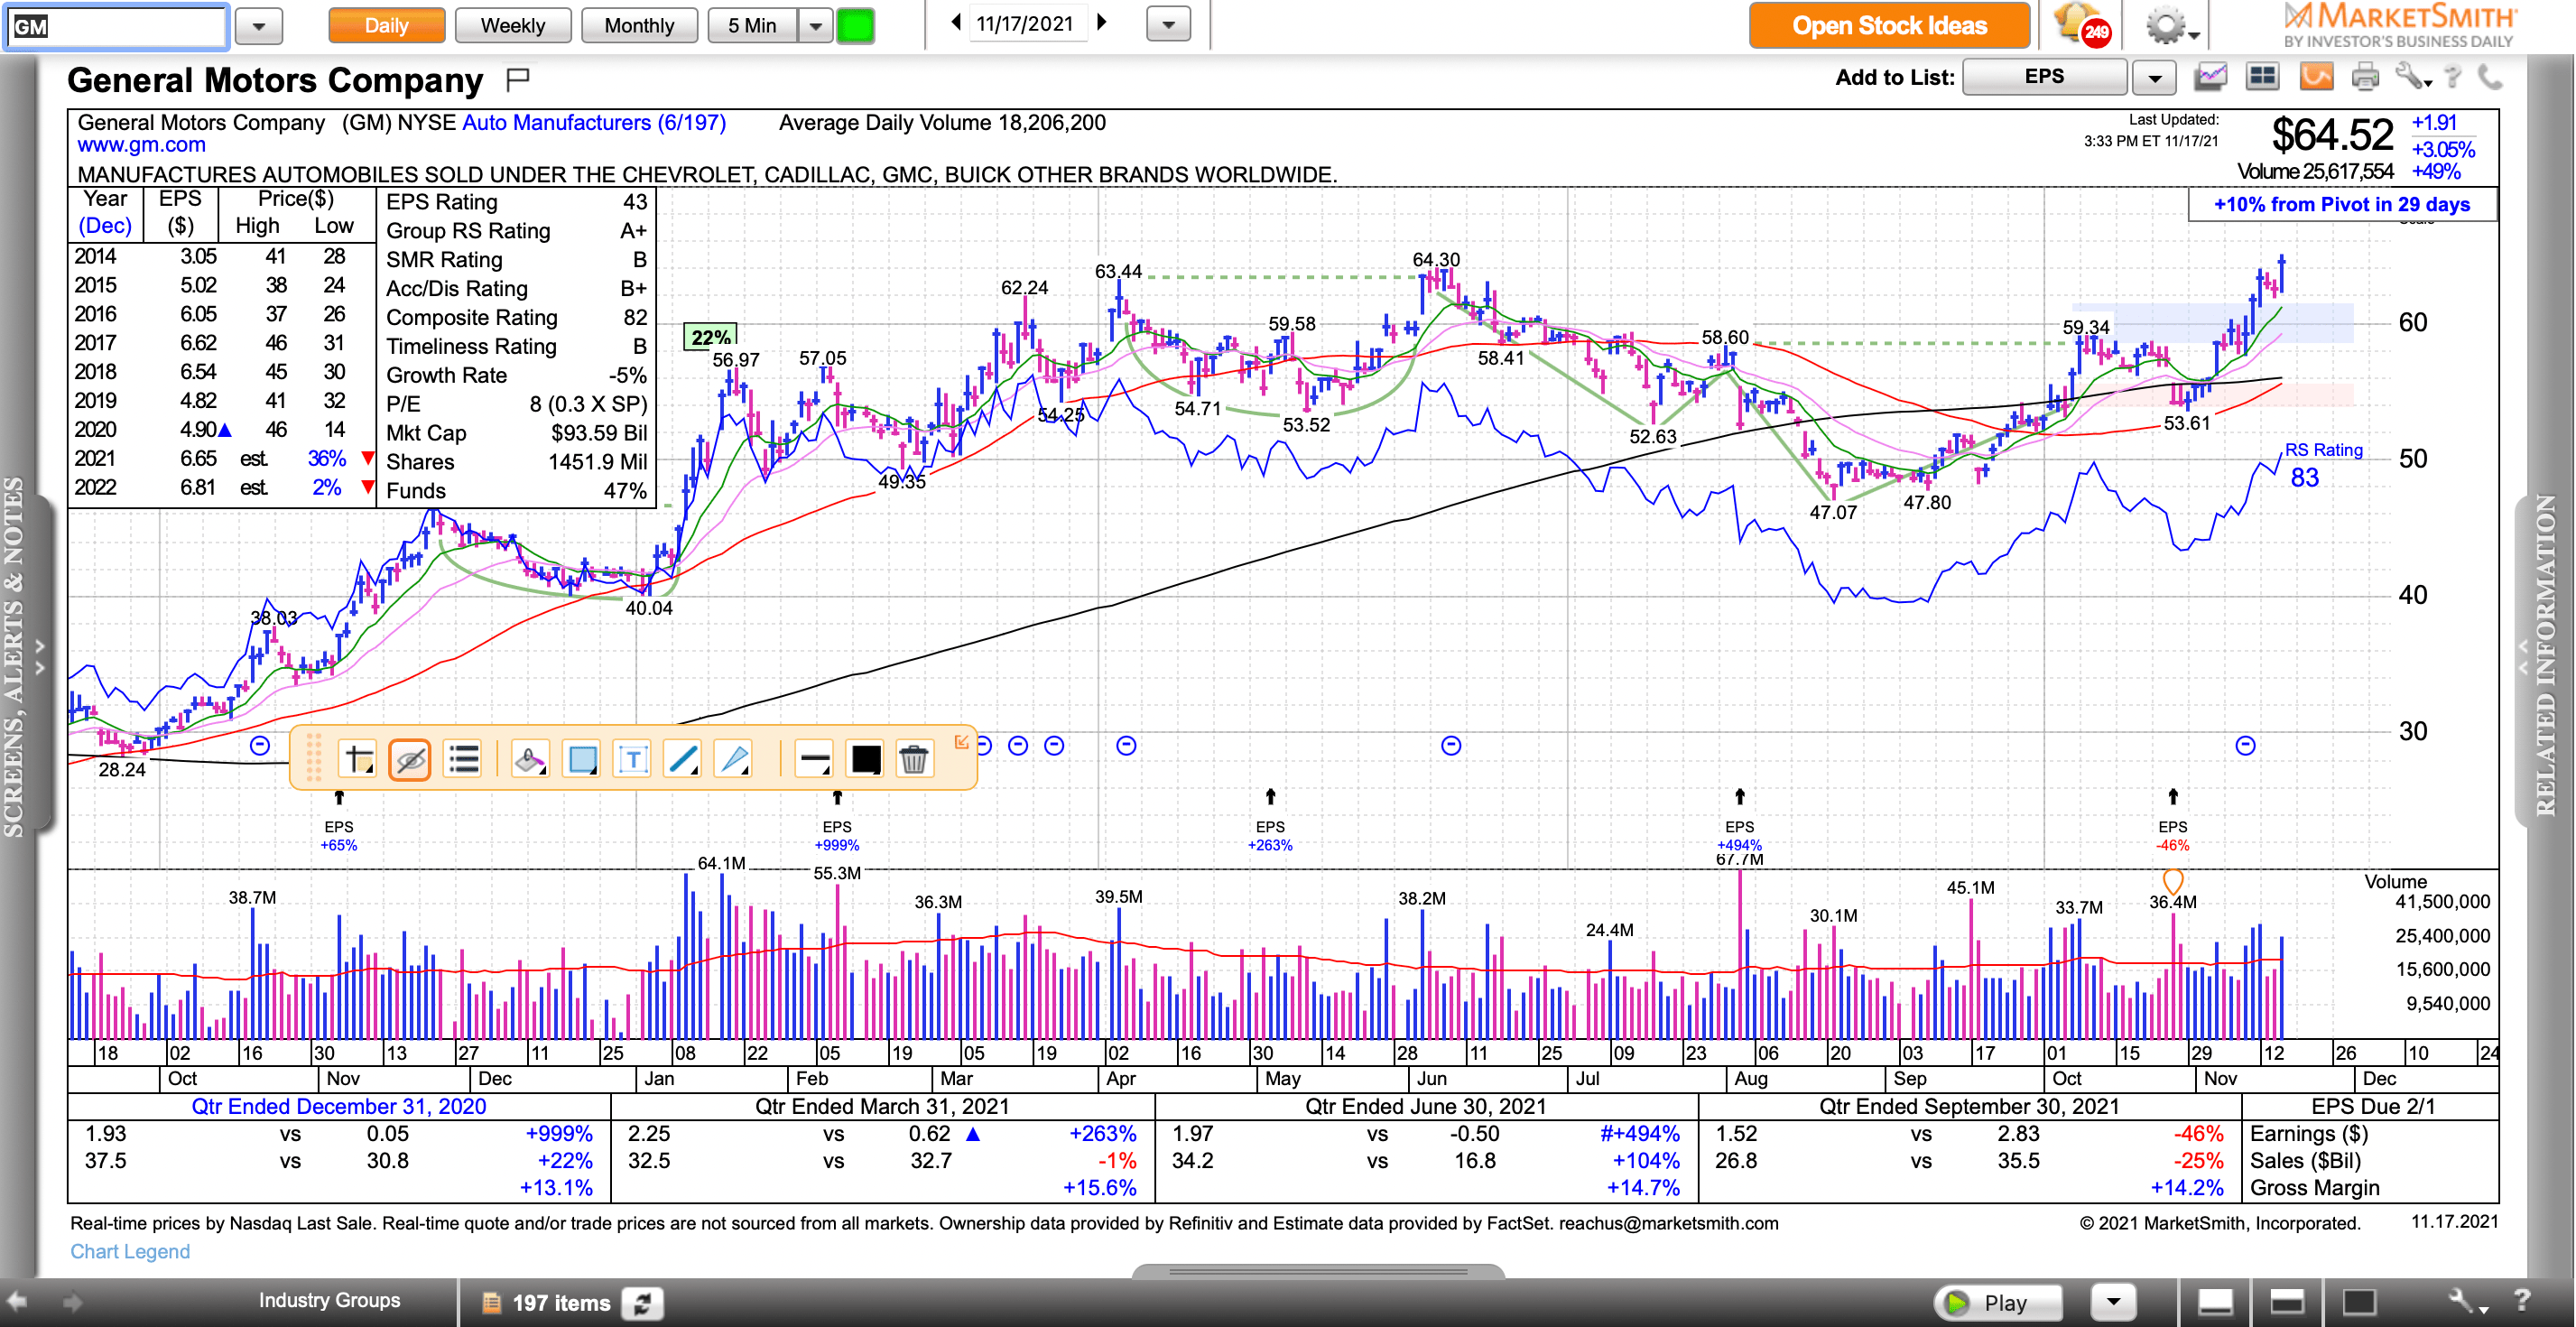Image resolution: width=2576 pixels, height=1327 pixels.
Task: Open intraday interval dropdown arrow
Action: coord(816,25)
